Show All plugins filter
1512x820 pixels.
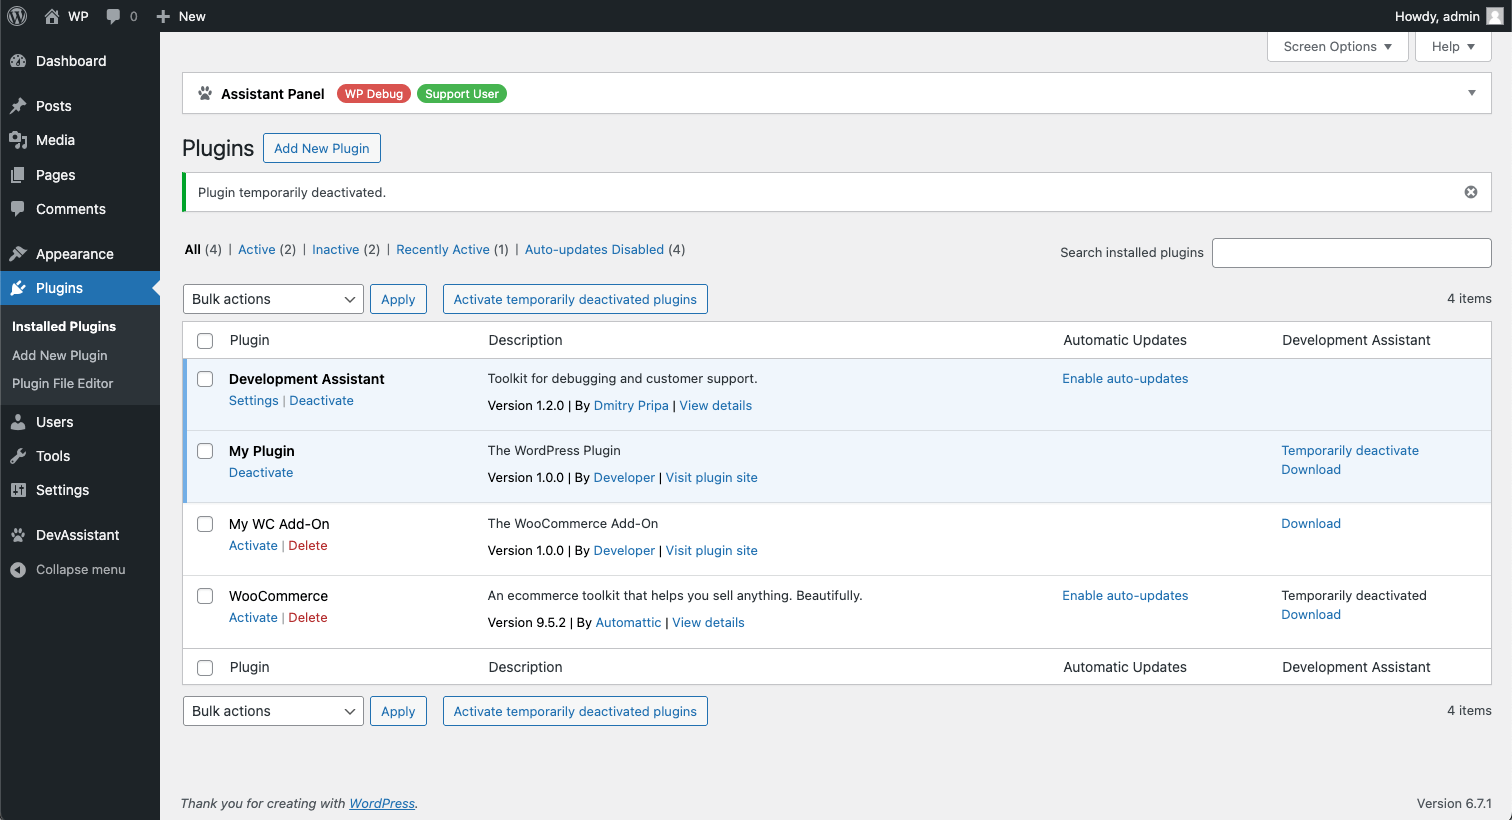[193, 249]
